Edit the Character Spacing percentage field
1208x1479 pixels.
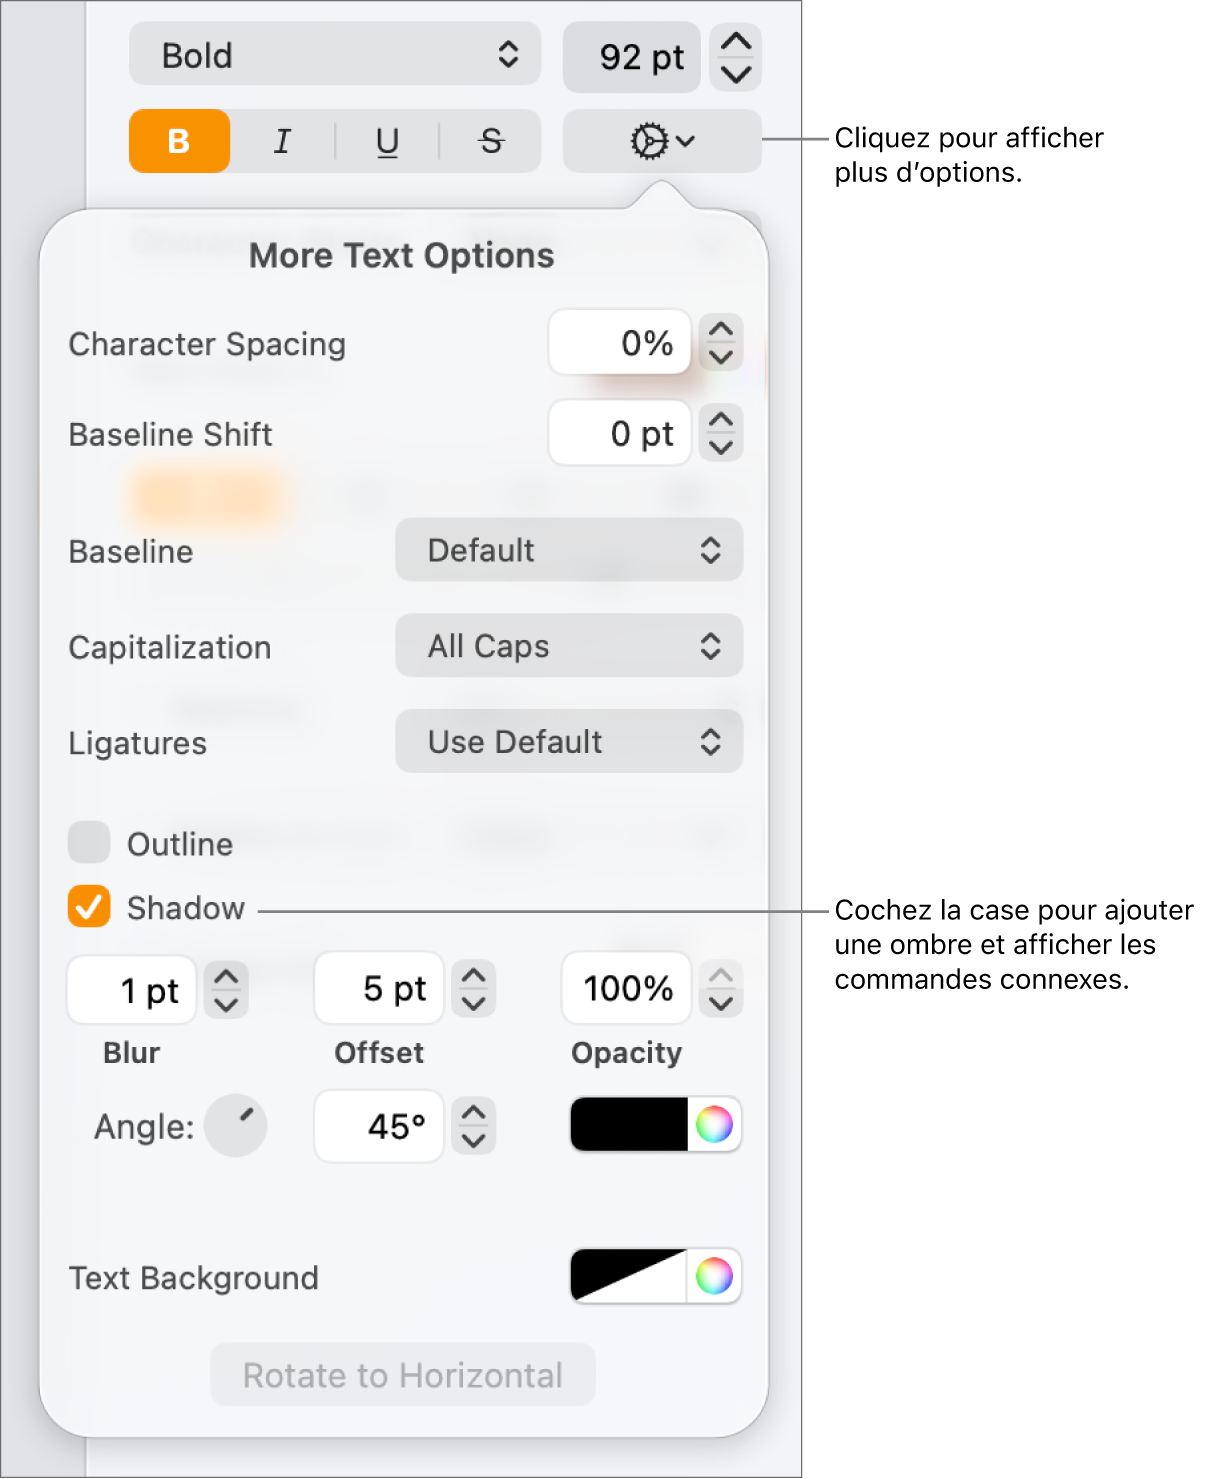620,343
